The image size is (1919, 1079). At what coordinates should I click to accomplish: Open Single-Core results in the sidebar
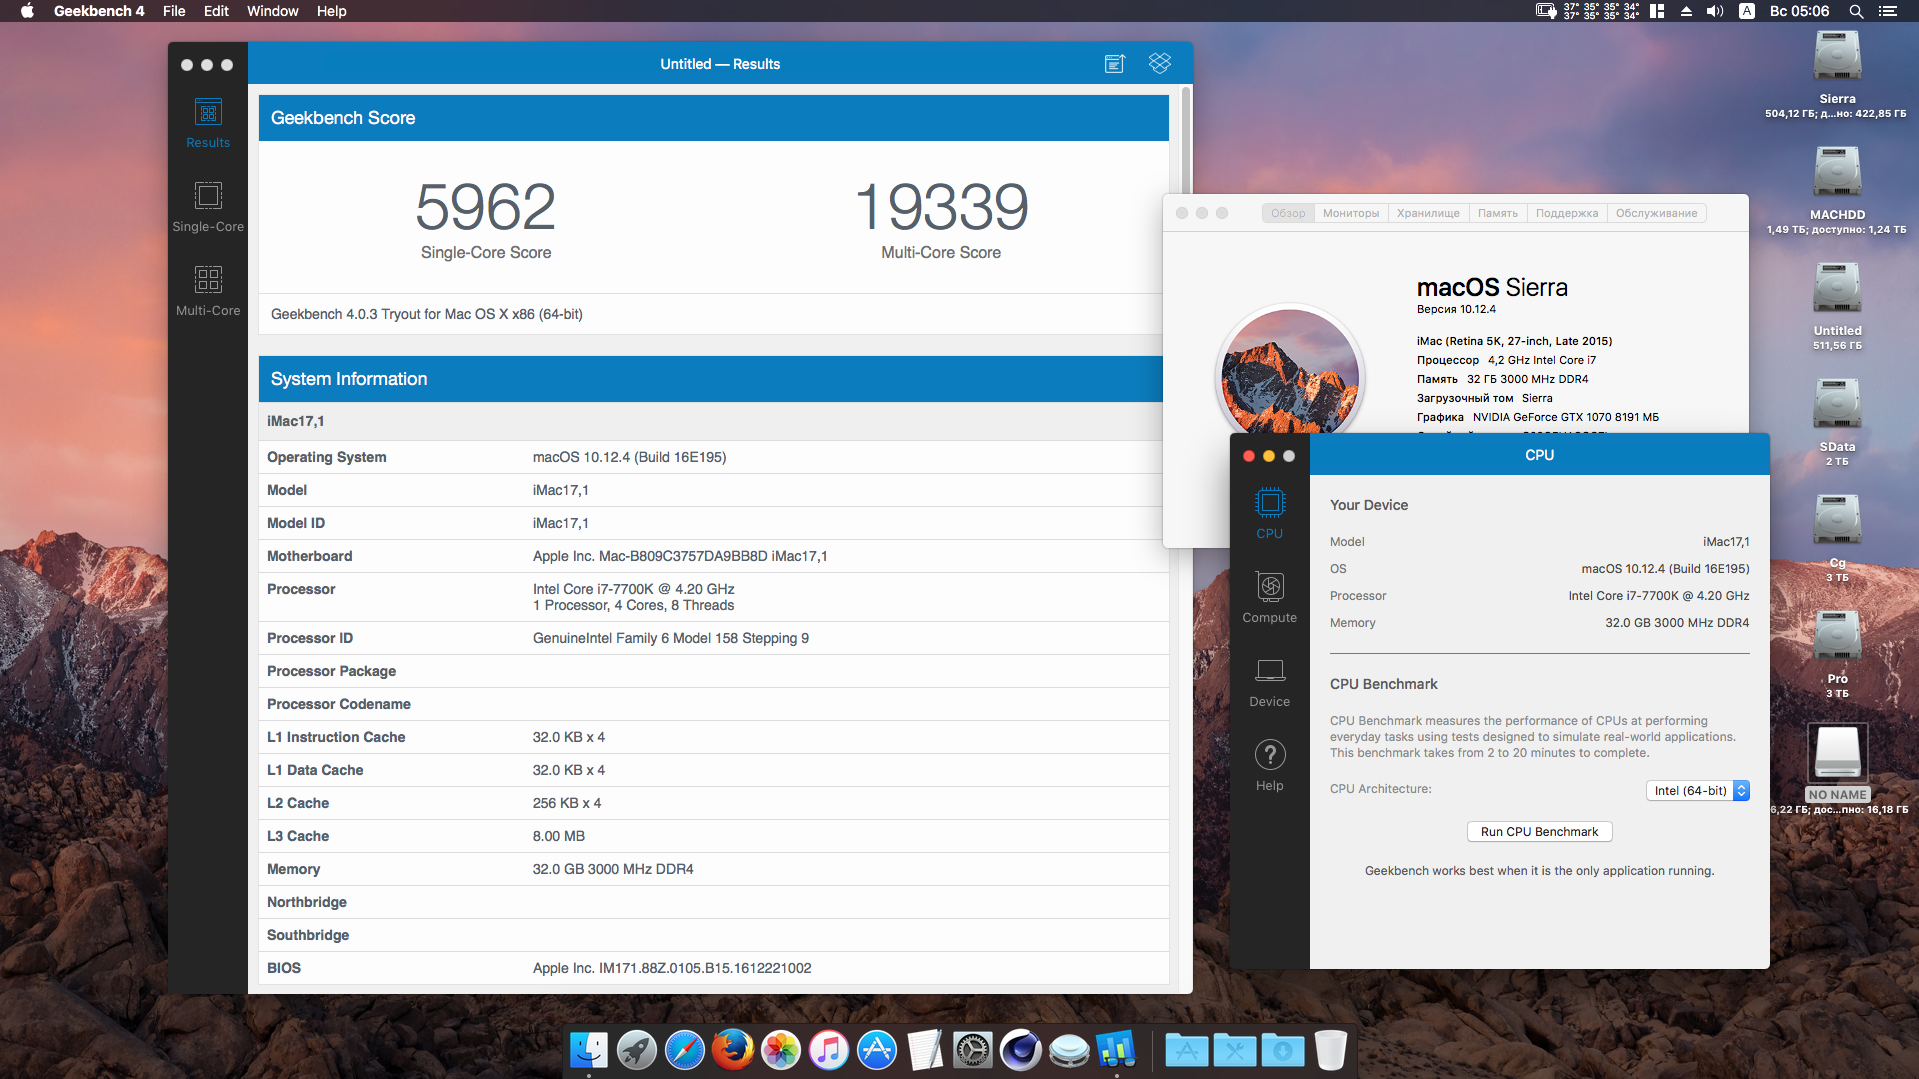pos(208,208)
